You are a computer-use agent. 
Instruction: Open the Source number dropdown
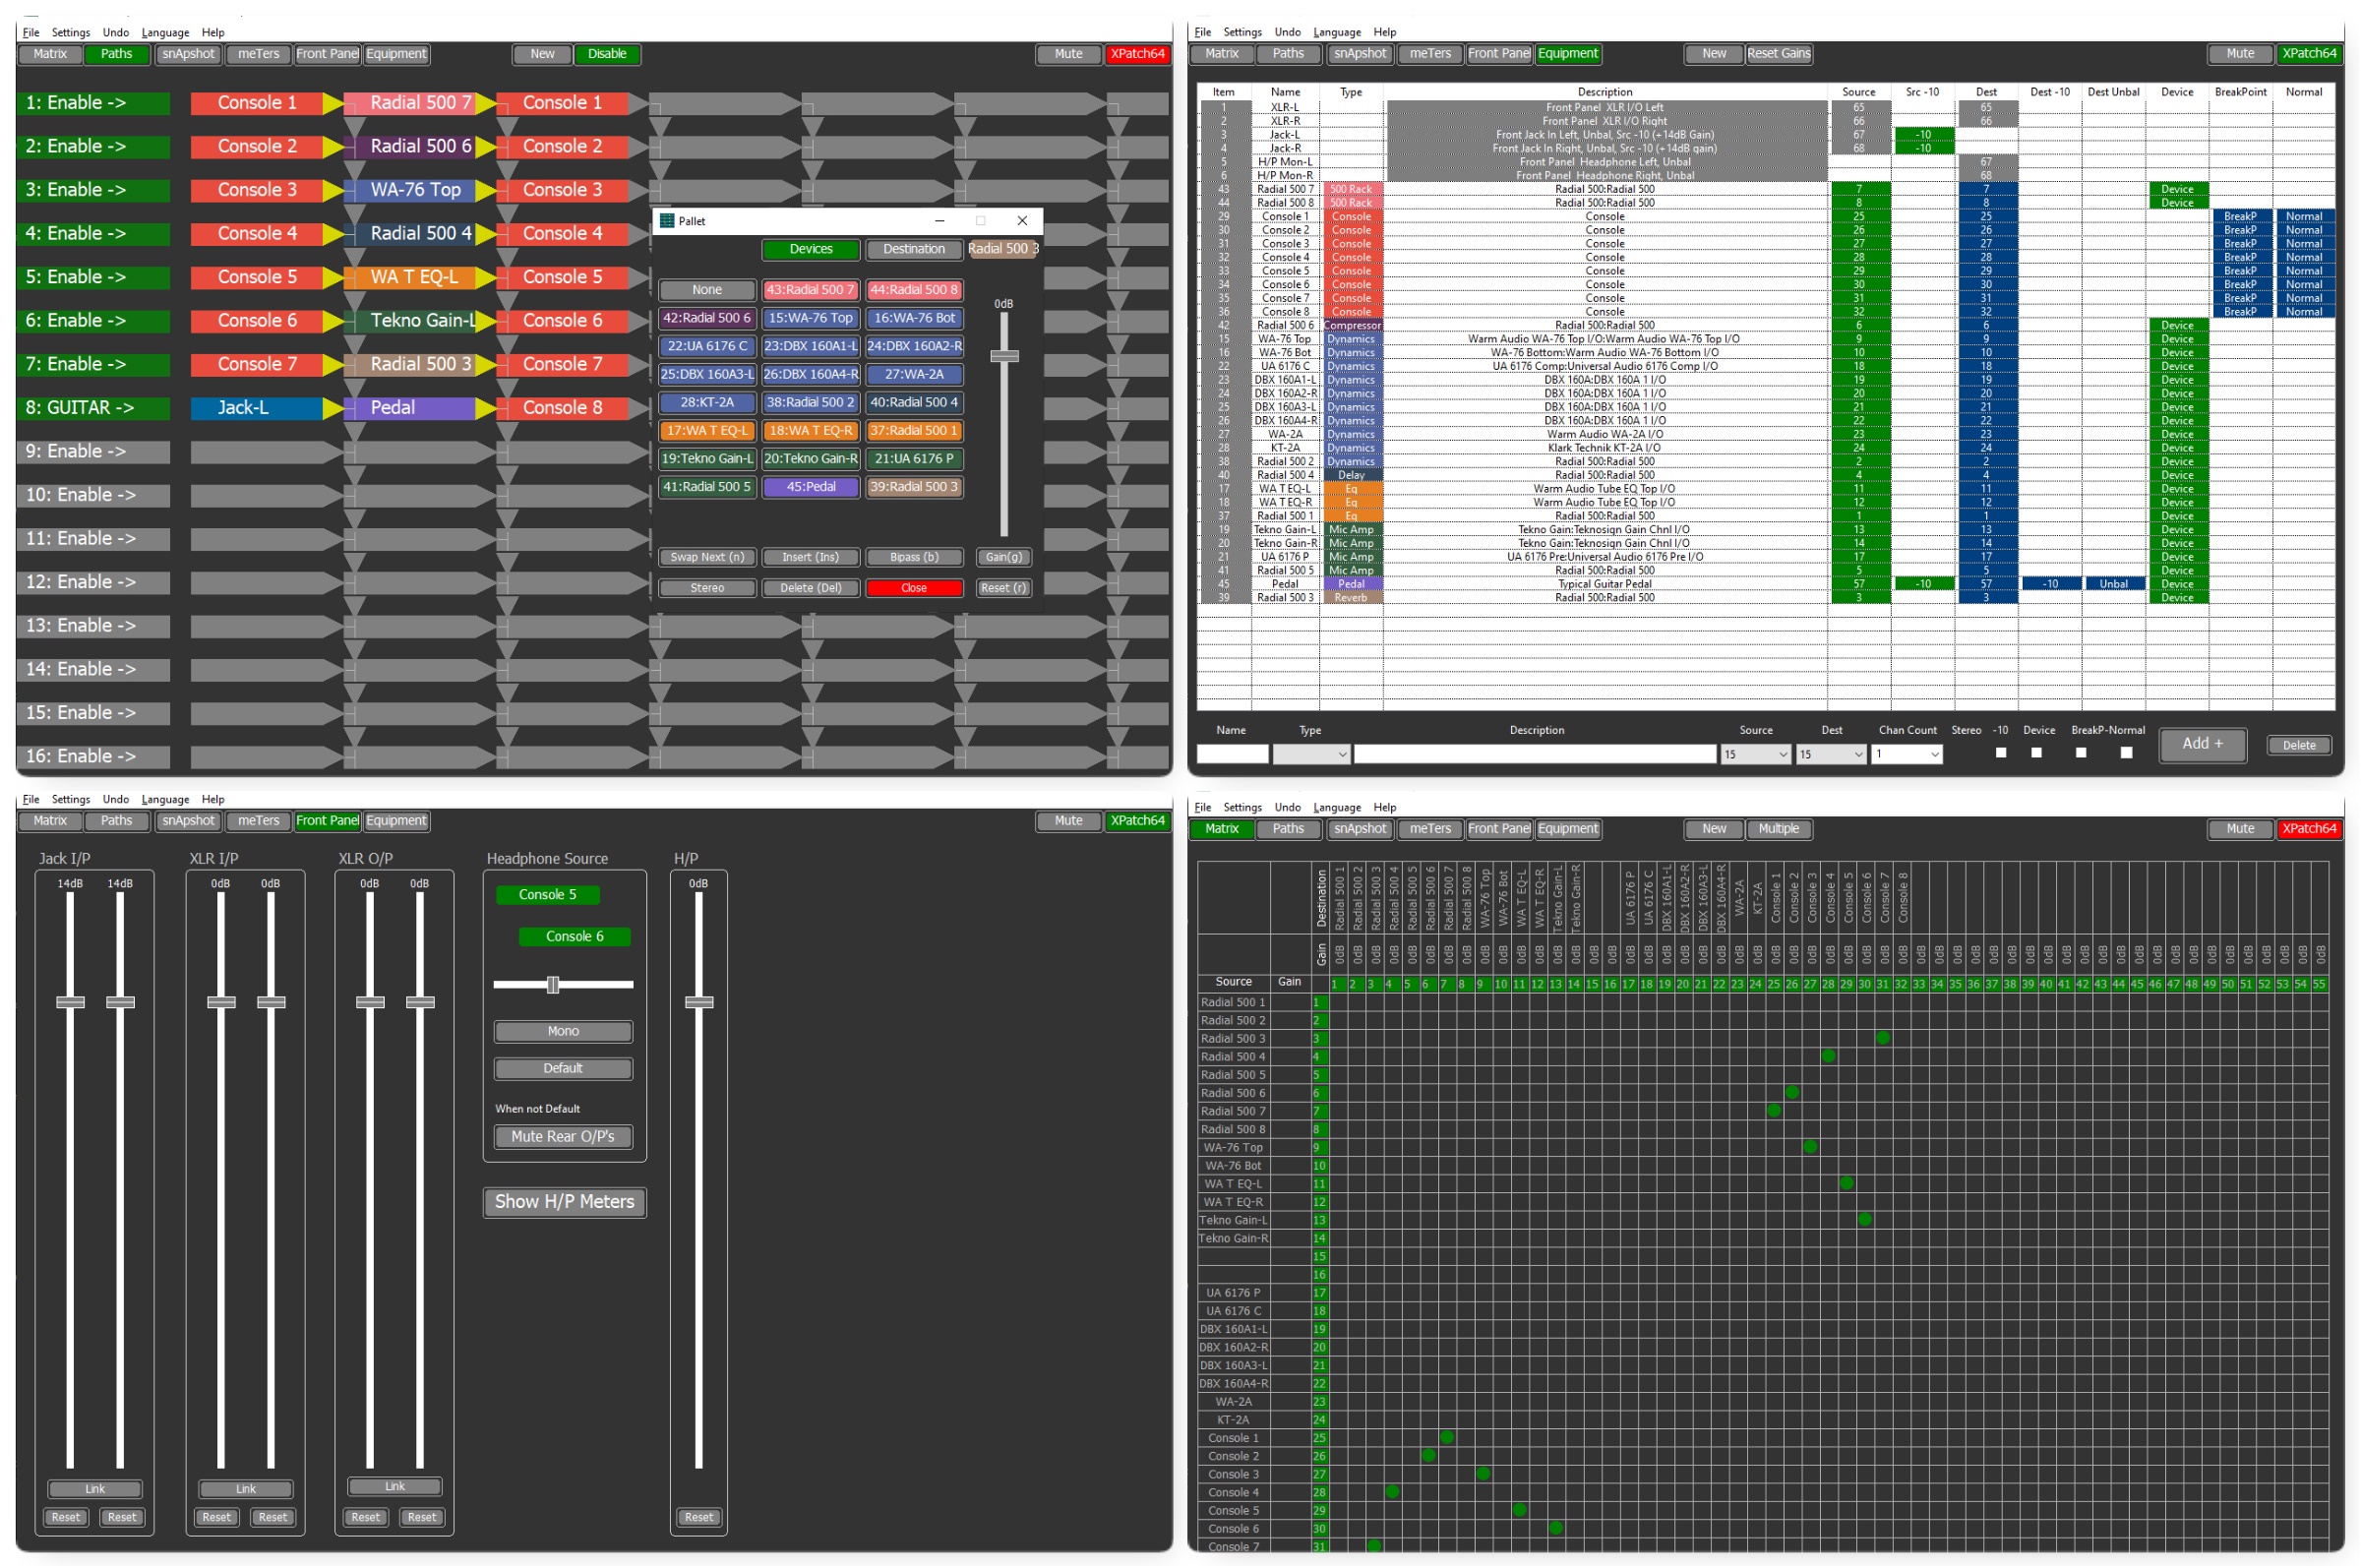click(x=1755, y=754)
